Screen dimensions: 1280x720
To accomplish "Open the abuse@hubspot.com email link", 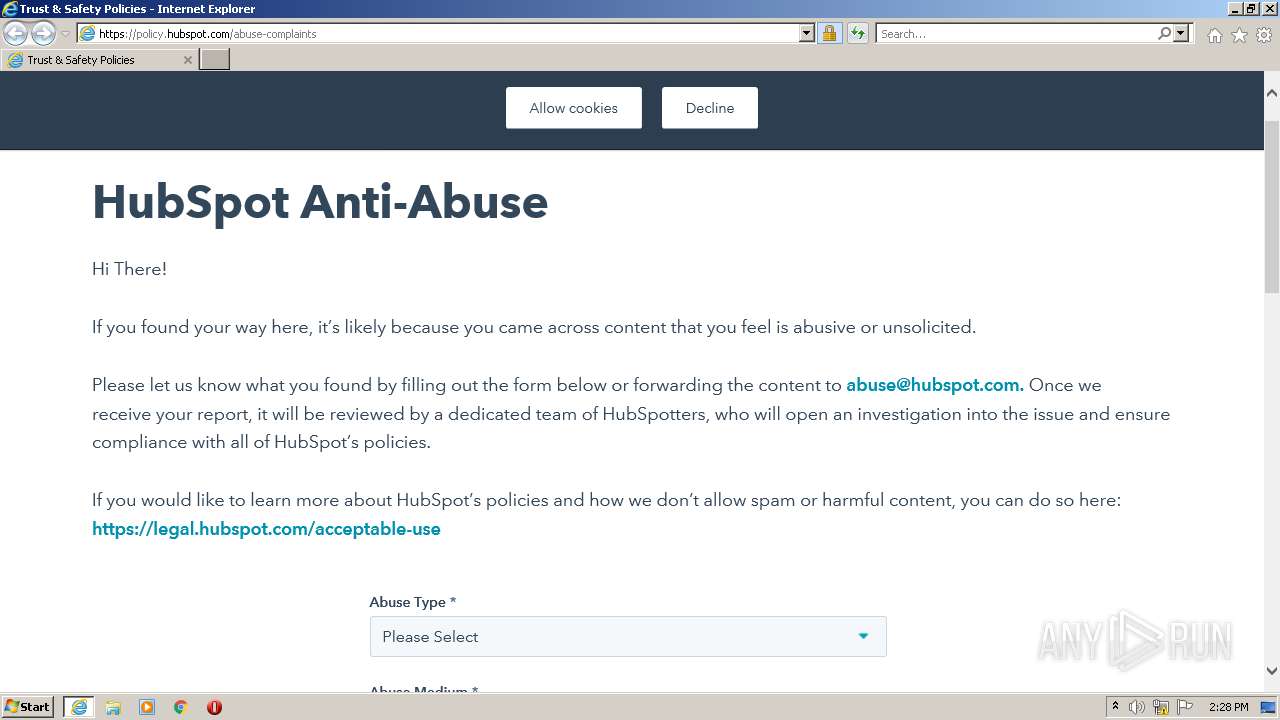I will tap(935, 385).
